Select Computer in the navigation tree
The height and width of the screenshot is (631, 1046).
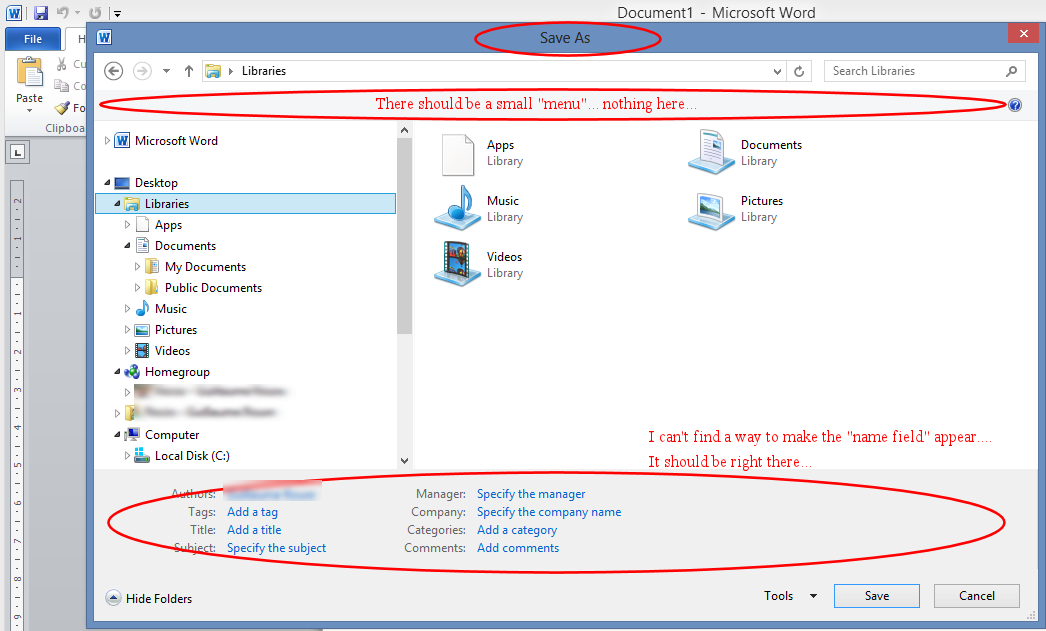coord(172,435)
